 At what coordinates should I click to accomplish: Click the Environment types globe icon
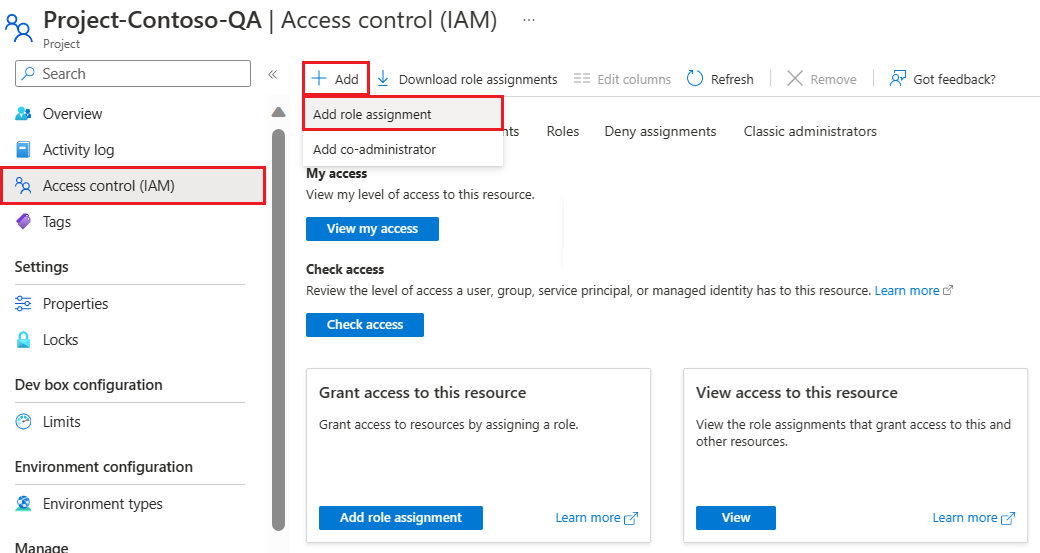(x=23, y=504)
